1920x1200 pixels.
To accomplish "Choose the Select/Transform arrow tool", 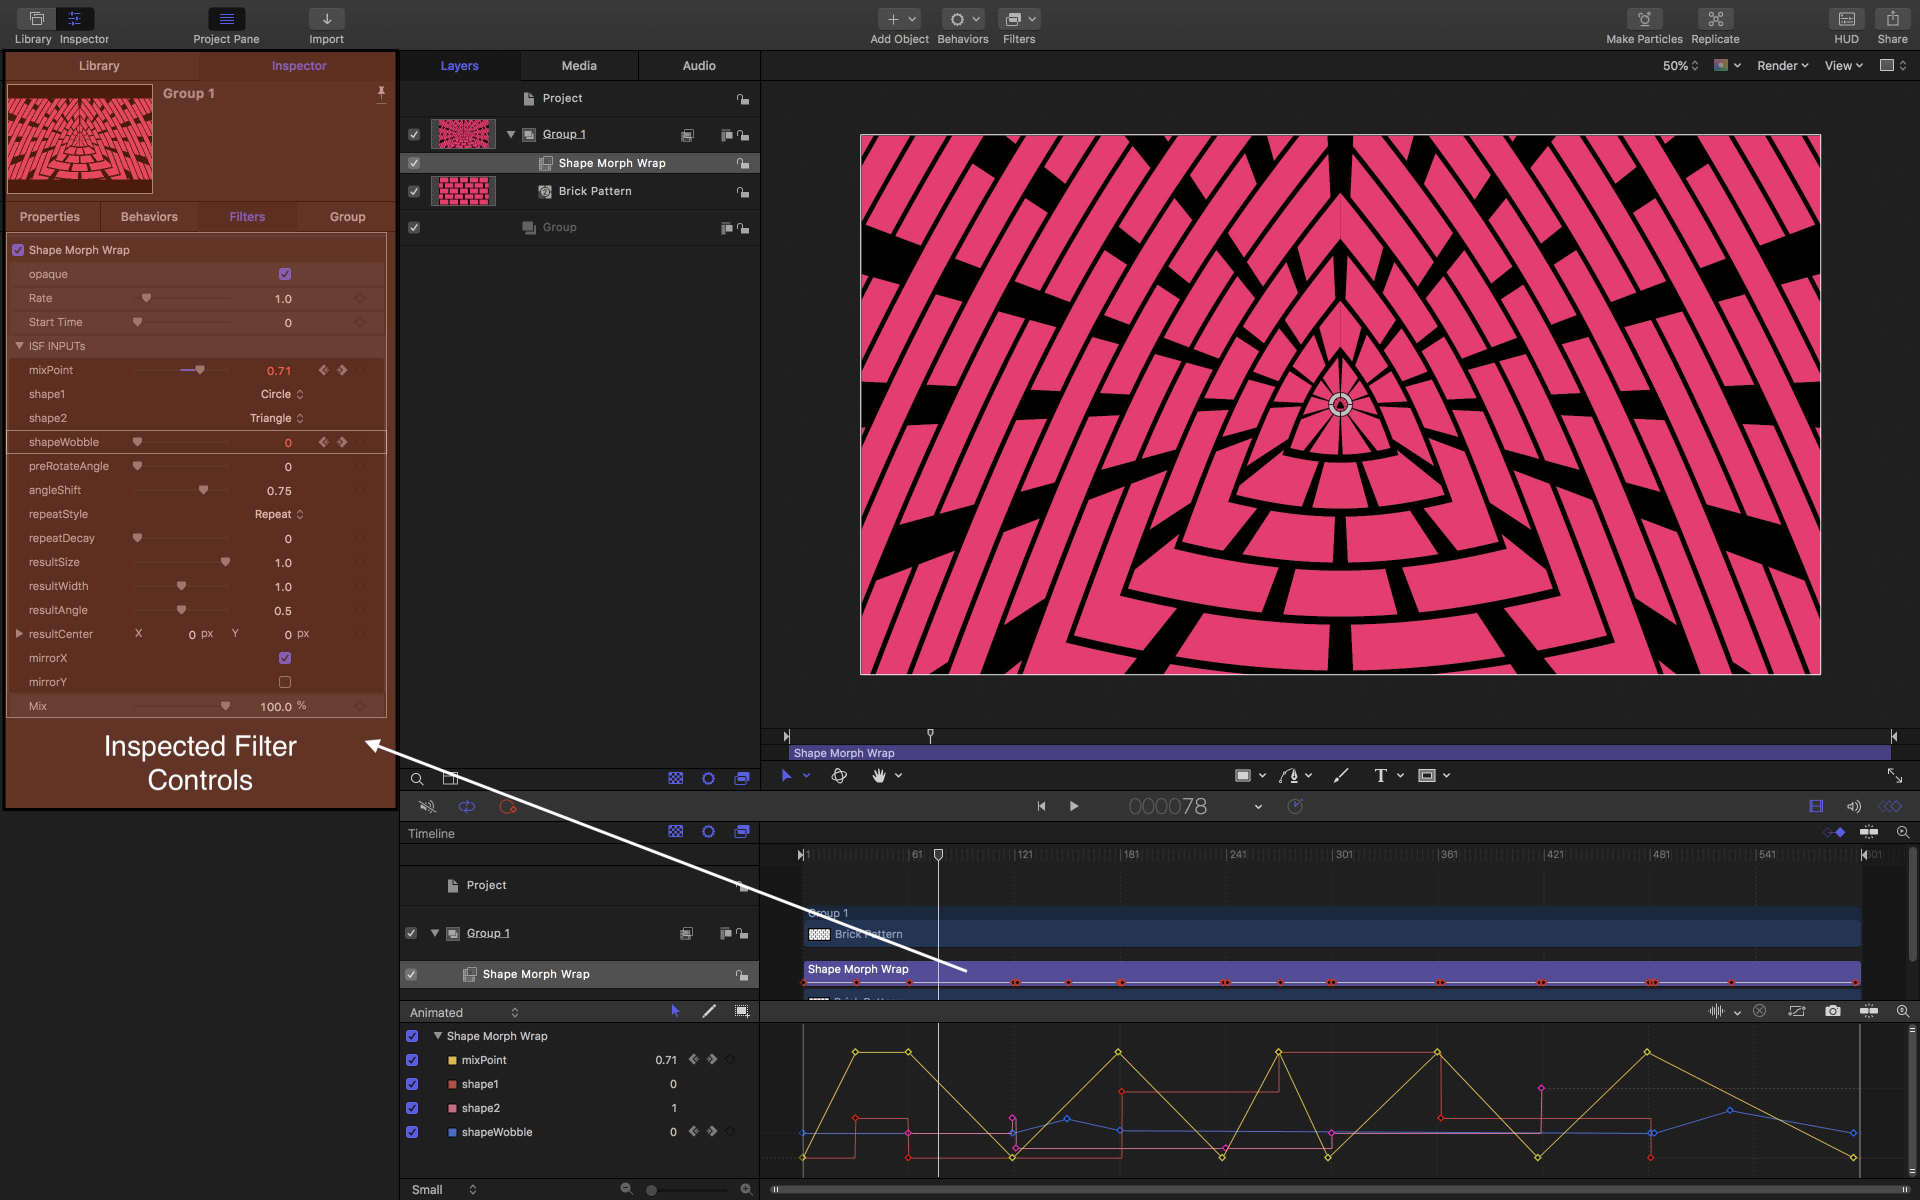I will pyautogui.click(x=786, y=775).
